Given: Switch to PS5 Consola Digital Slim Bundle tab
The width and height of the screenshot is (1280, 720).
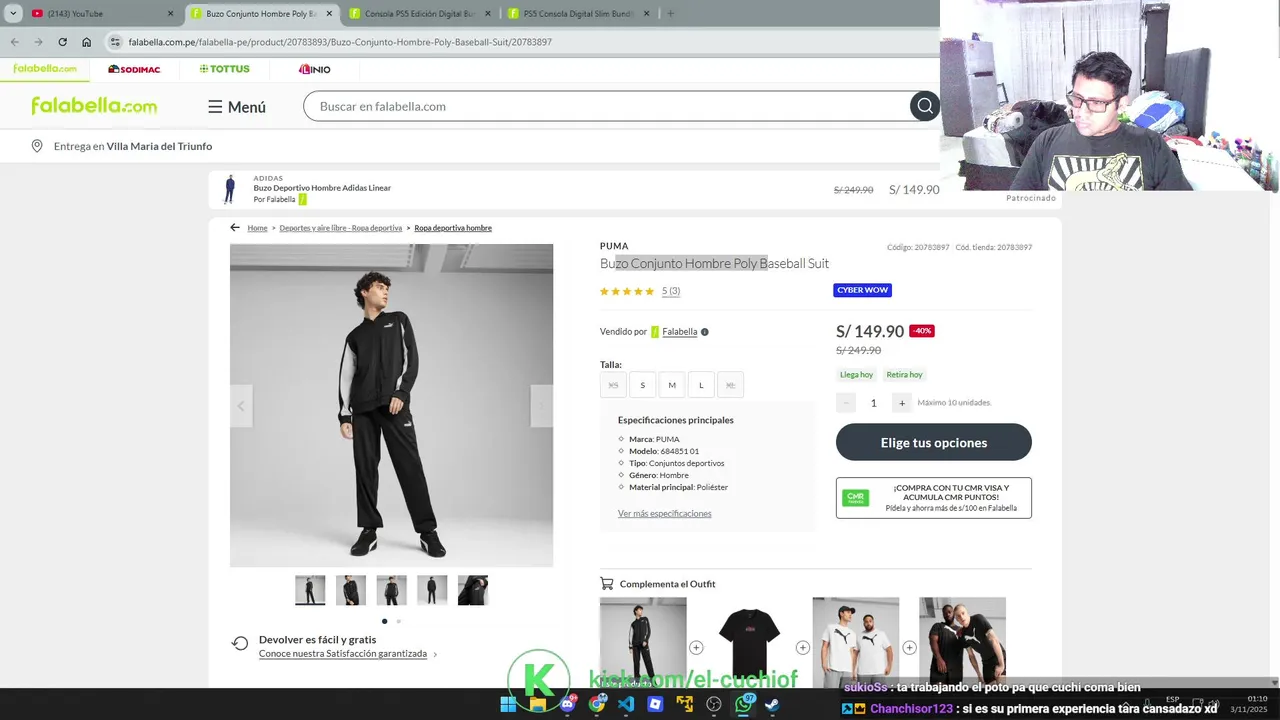Looking at the screenshot, I should coord(579,14).
